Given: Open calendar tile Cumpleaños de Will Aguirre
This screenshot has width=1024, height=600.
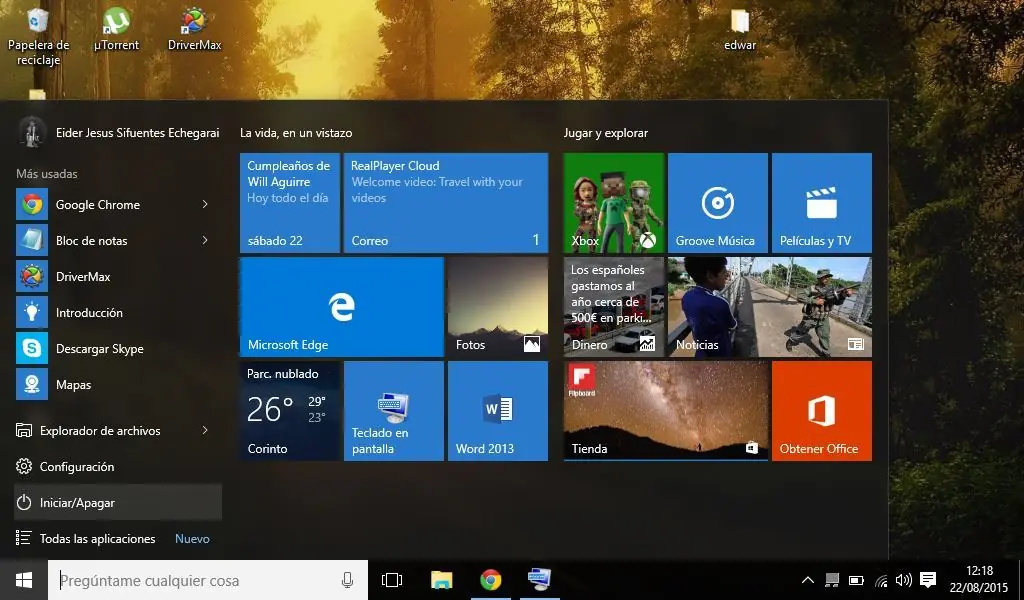Looking at the screenshot, I should [290, 202].
